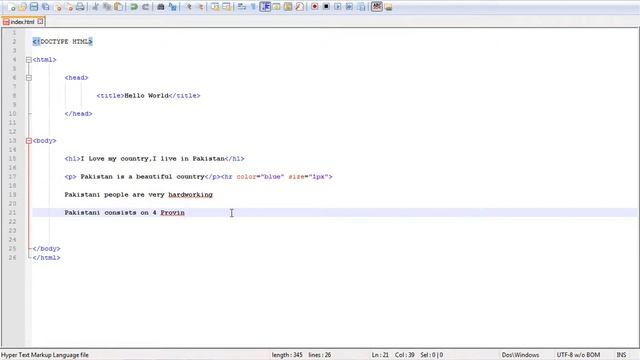Start macro recording with the red dot
640x360 pixels.
(315, 7)
